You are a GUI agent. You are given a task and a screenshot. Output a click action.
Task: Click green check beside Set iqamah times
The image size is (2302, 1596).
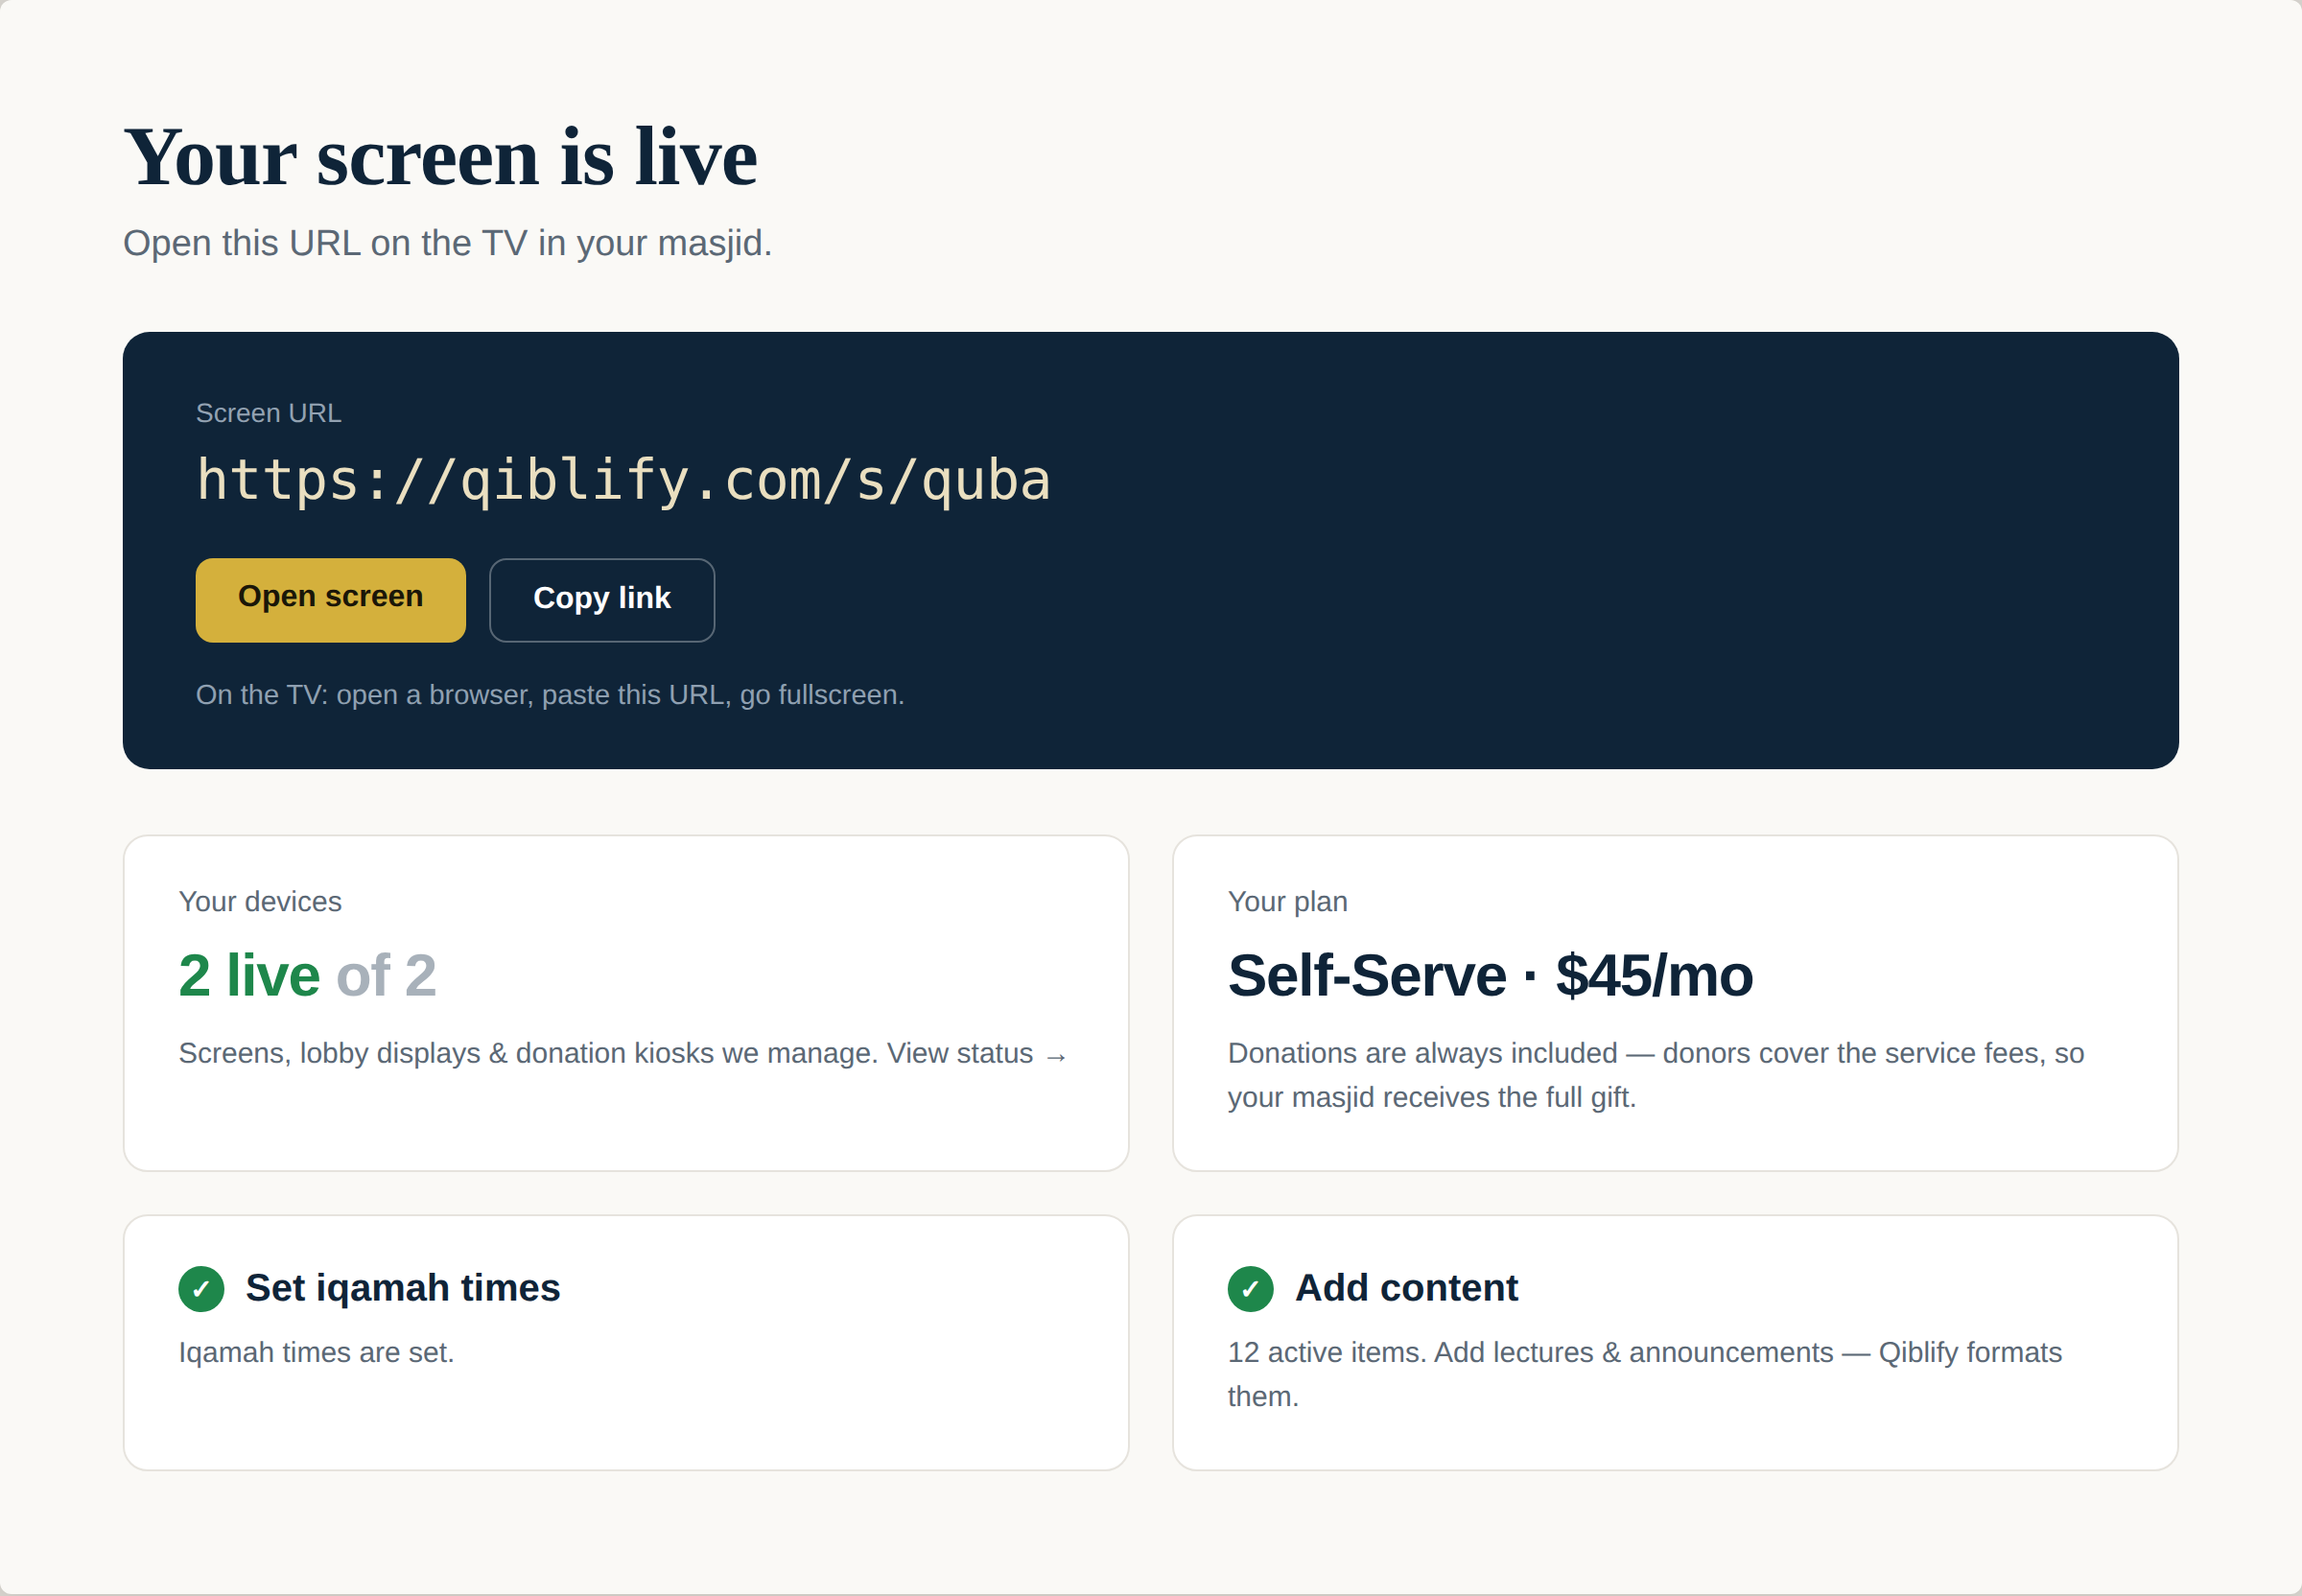pos(201,1289)
